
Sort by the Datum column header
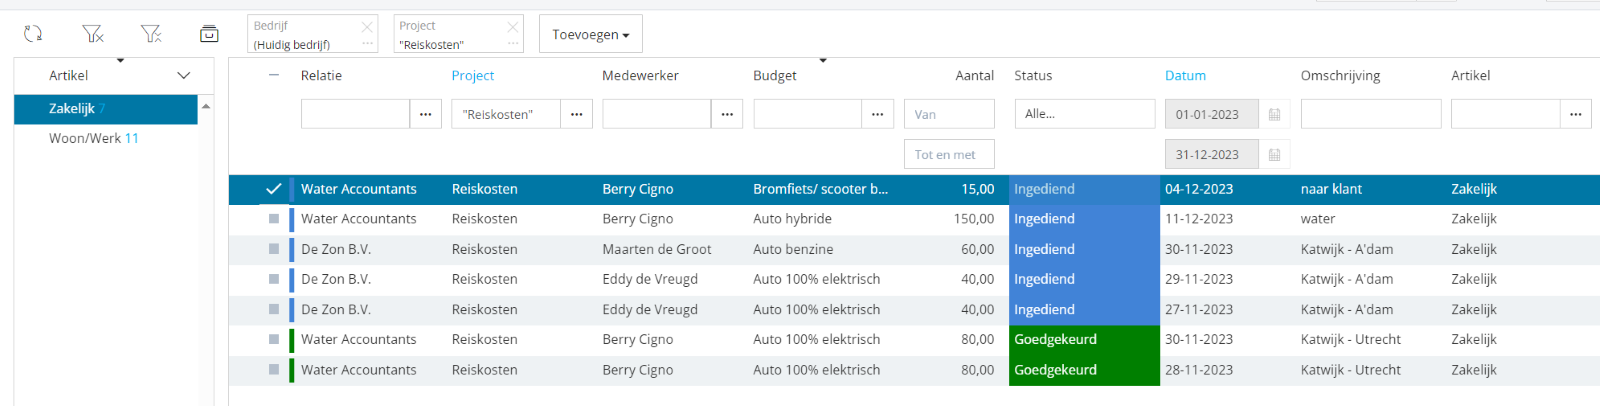(x=1185, y=75)
